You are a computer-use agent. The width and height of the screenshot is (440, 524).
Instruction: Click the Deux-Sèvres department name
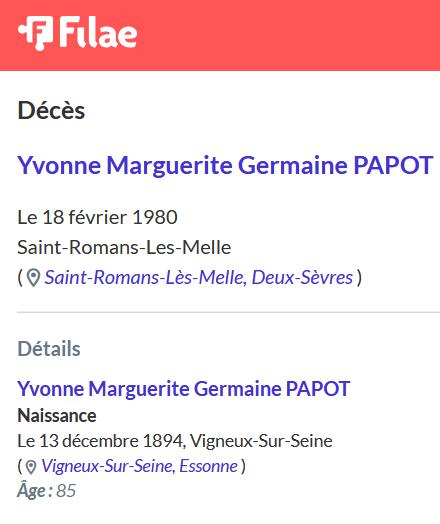tap(302, 277)
